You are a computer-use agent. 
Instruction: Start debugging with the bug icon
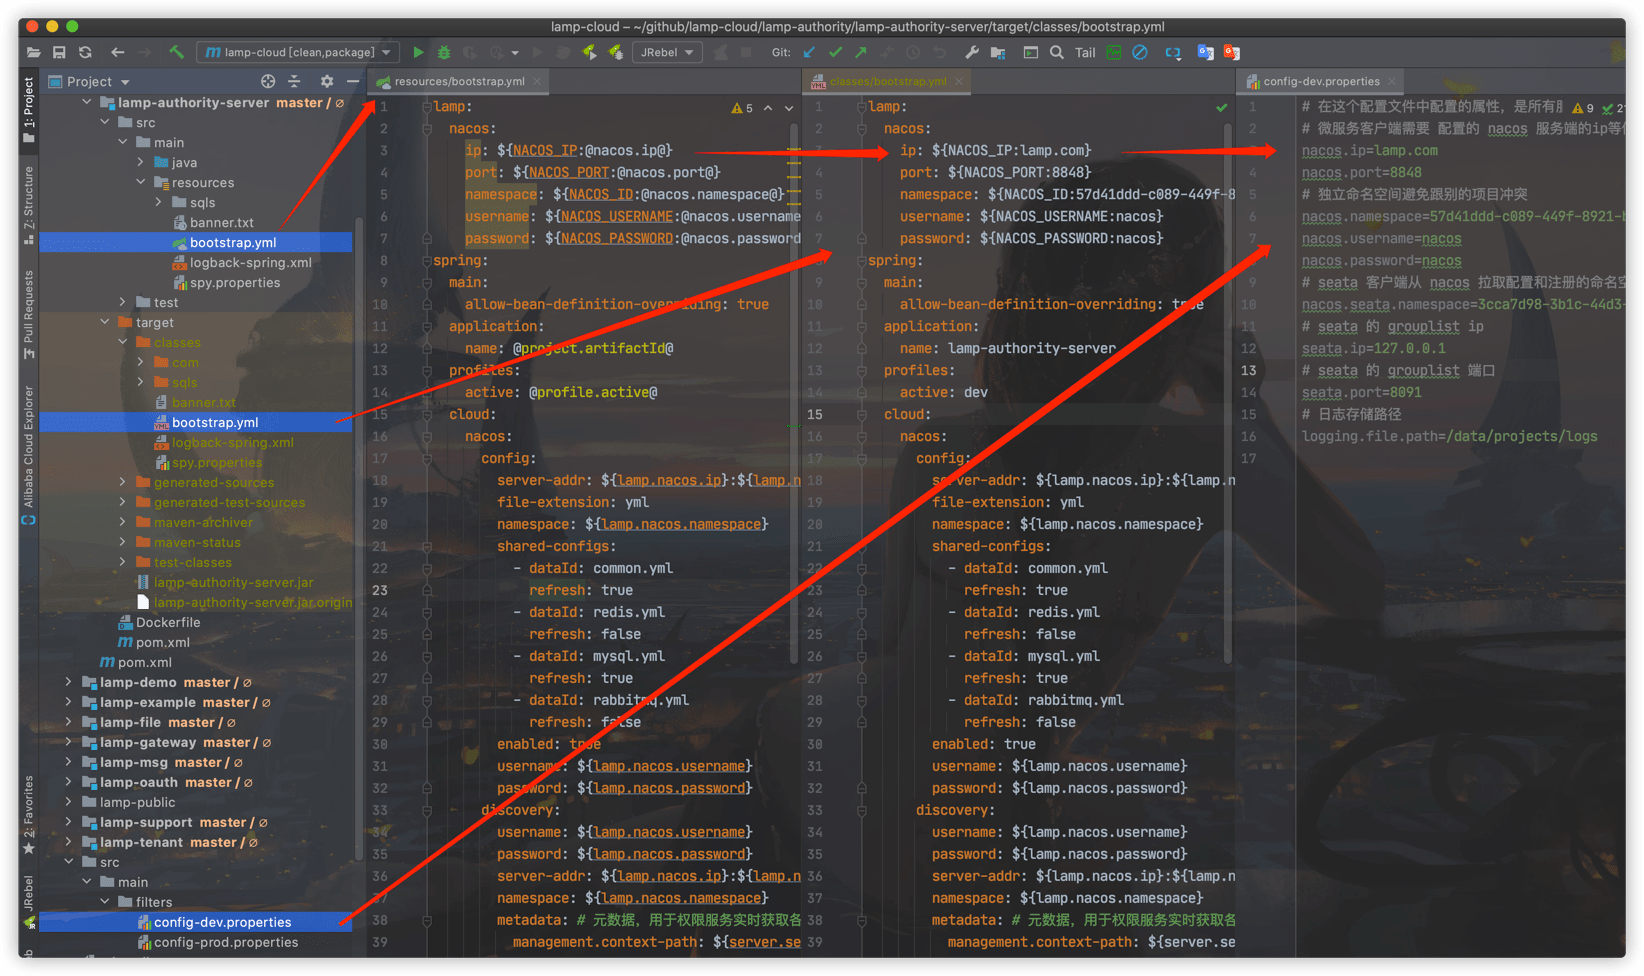(x=444, y=52)
